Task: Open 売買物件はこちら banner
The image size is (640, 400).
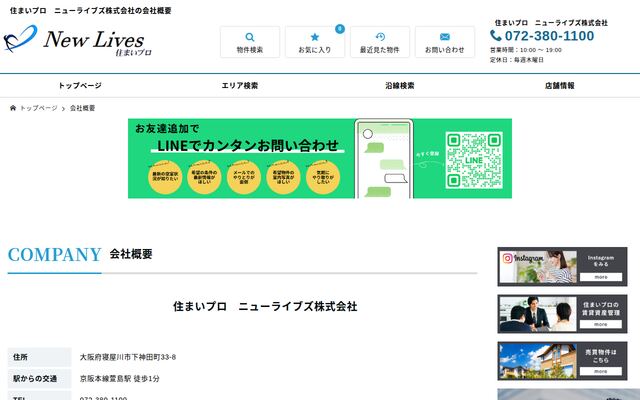Action: point(562,361)
